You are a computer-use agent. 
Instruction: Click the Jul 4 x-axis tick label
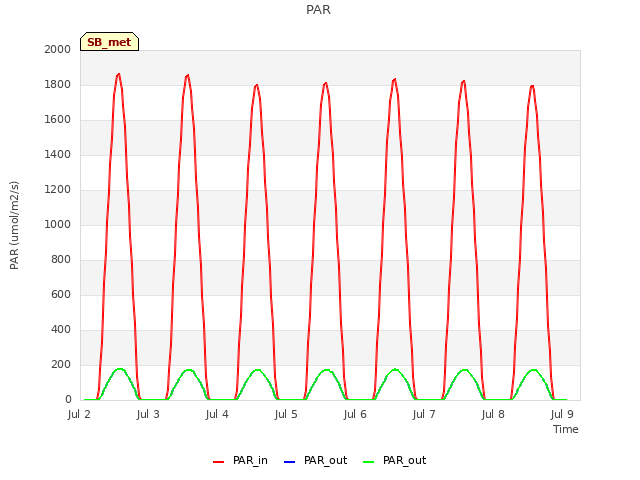coord(217,414)
